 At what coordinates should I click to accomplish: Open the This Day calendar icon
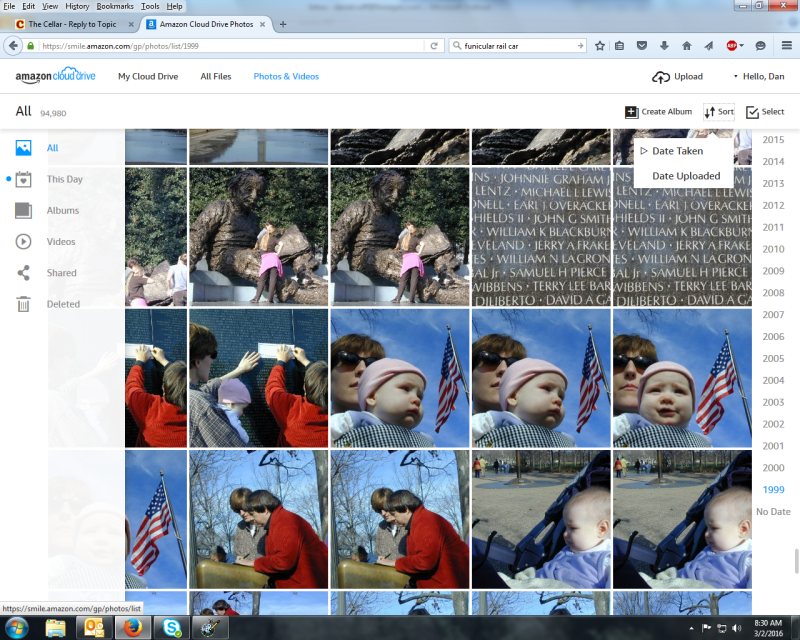24,180
